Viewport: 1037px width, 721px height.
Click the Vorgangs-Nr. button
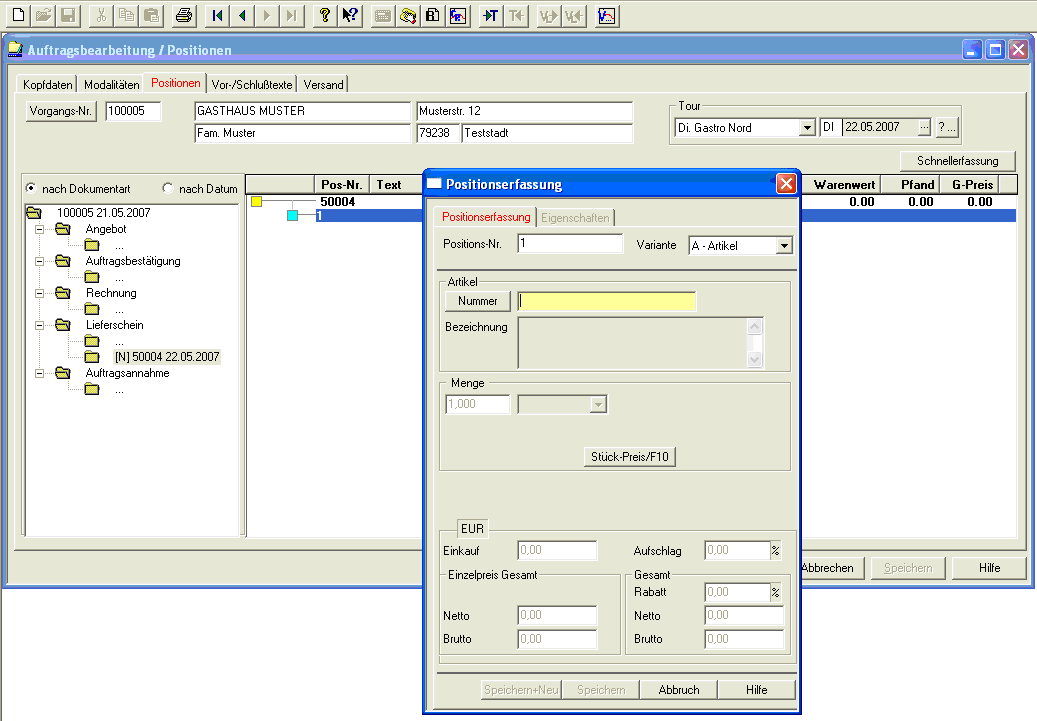coord(61,110)
